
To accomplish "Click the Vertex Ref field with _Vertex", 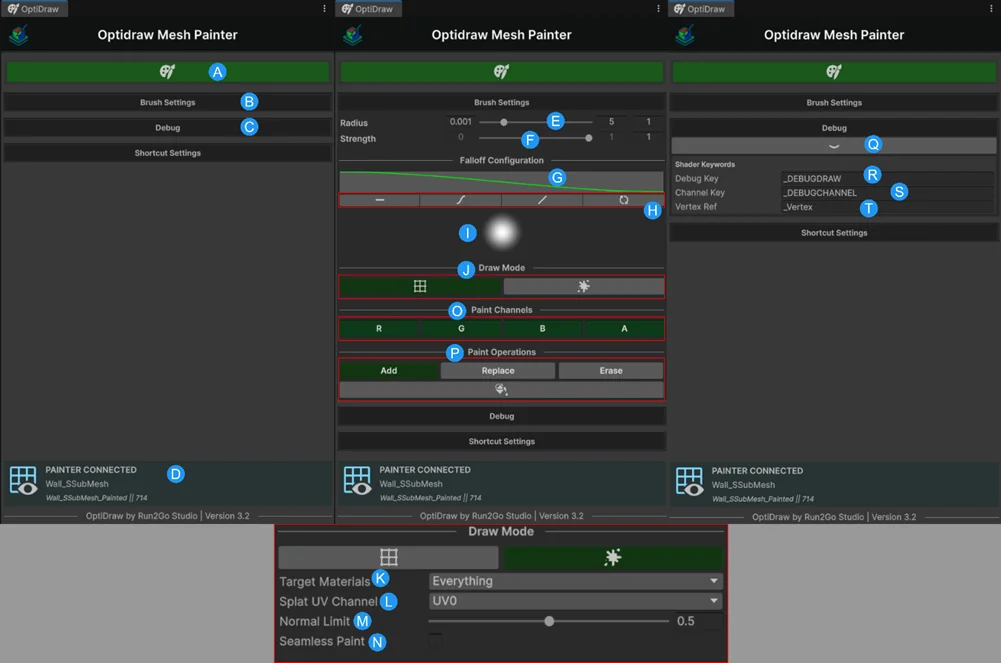I will click(887, 207).
